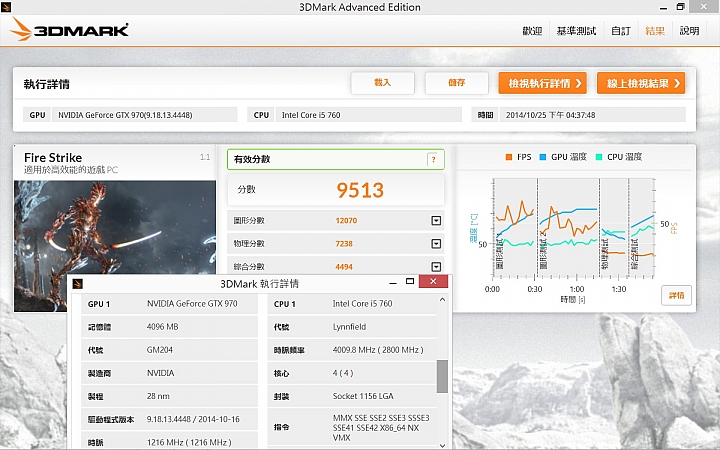This screenshot has height=450, width=720.
Task: Open the 歡迎 tab
Action: pos(532,31)
